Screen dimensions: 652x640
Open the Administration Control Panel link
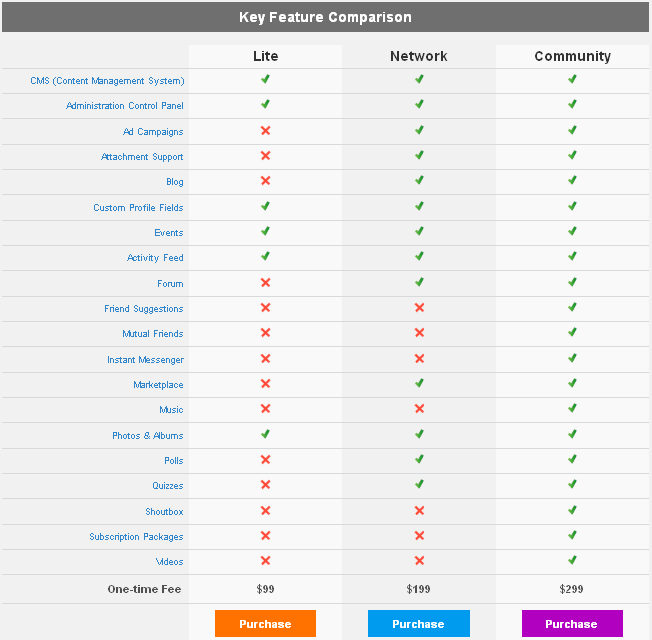(125, 106)
